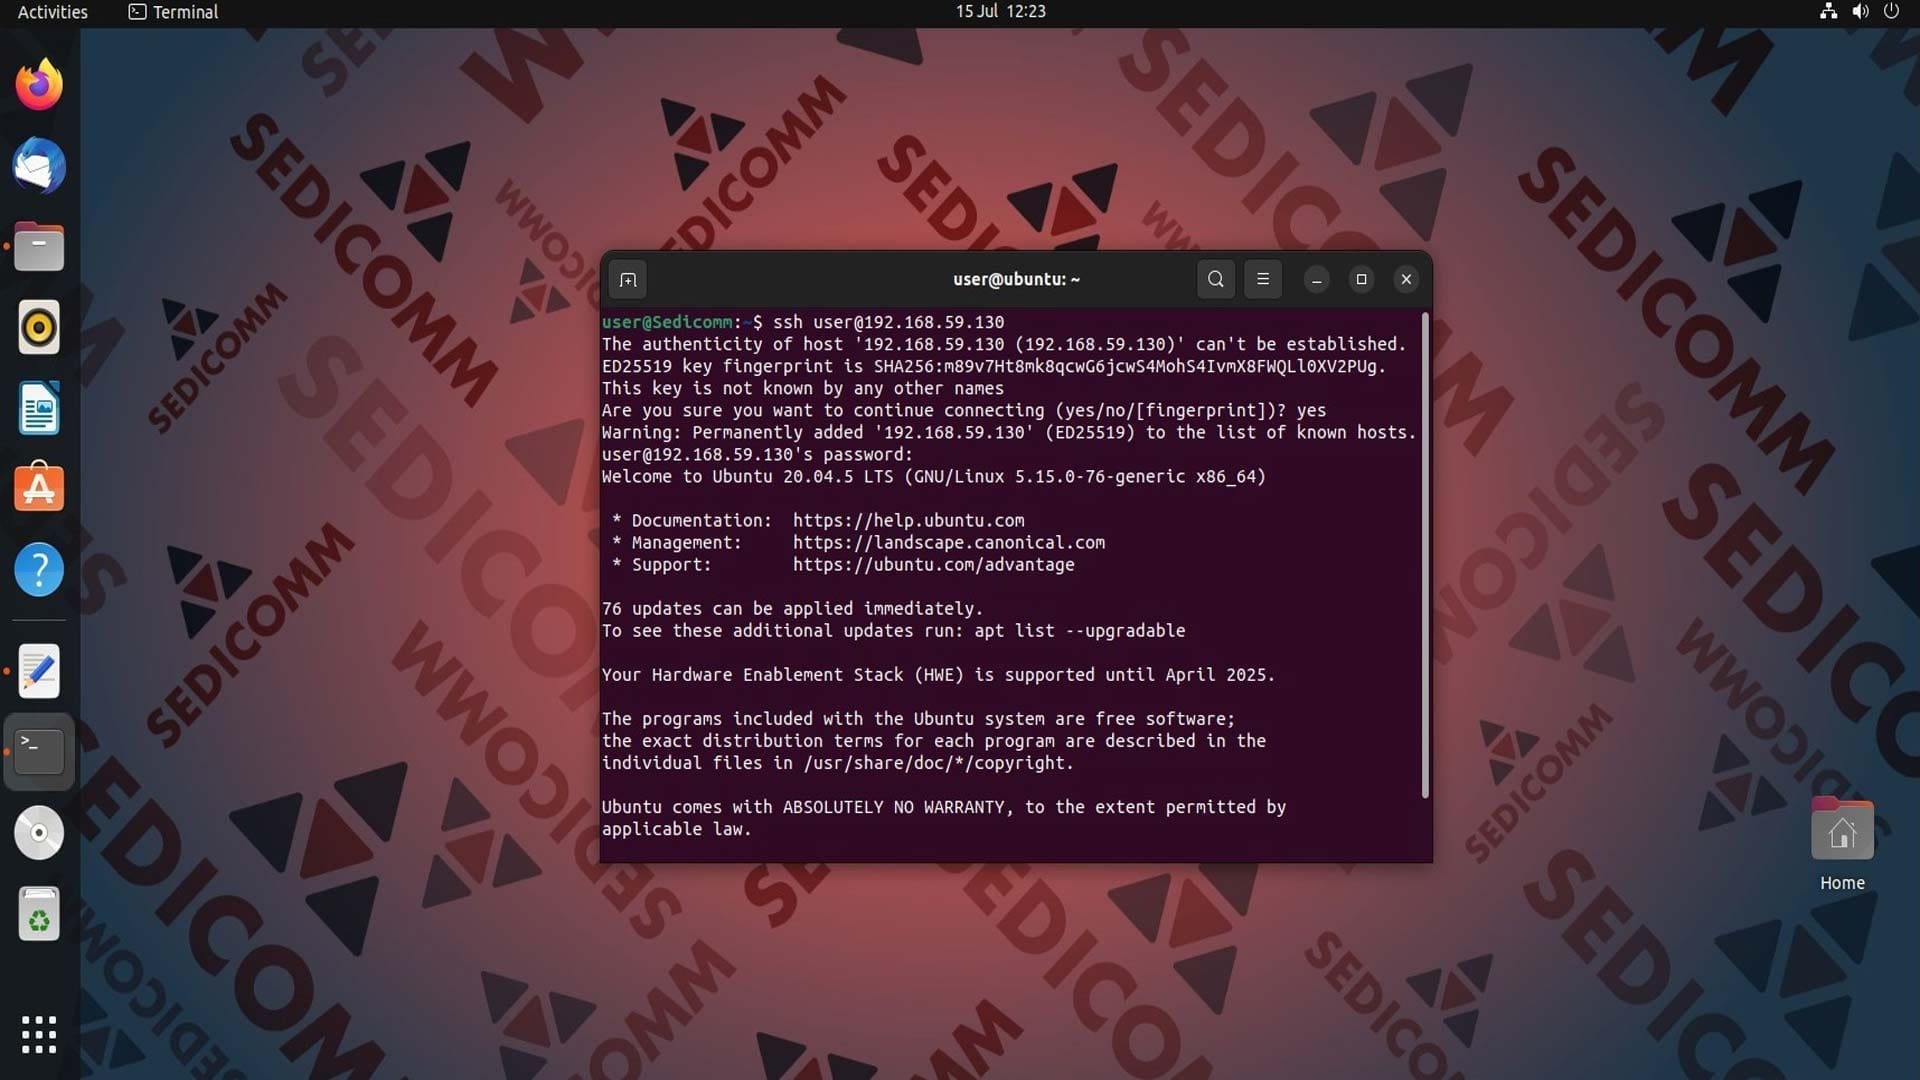Click the /usr/share/doc/*/copyright line
Screen dimensions: 1920x1080
(837, 763)
